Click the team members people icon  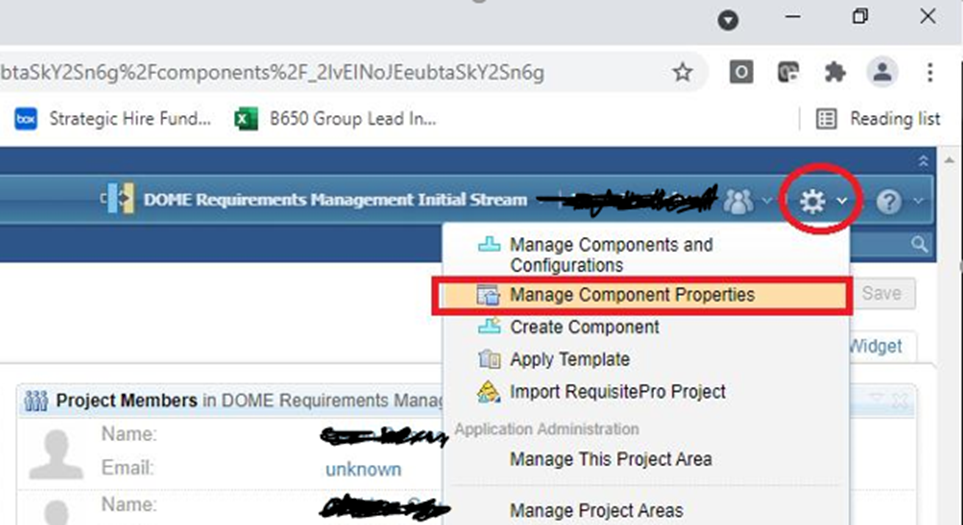(738, 202)
